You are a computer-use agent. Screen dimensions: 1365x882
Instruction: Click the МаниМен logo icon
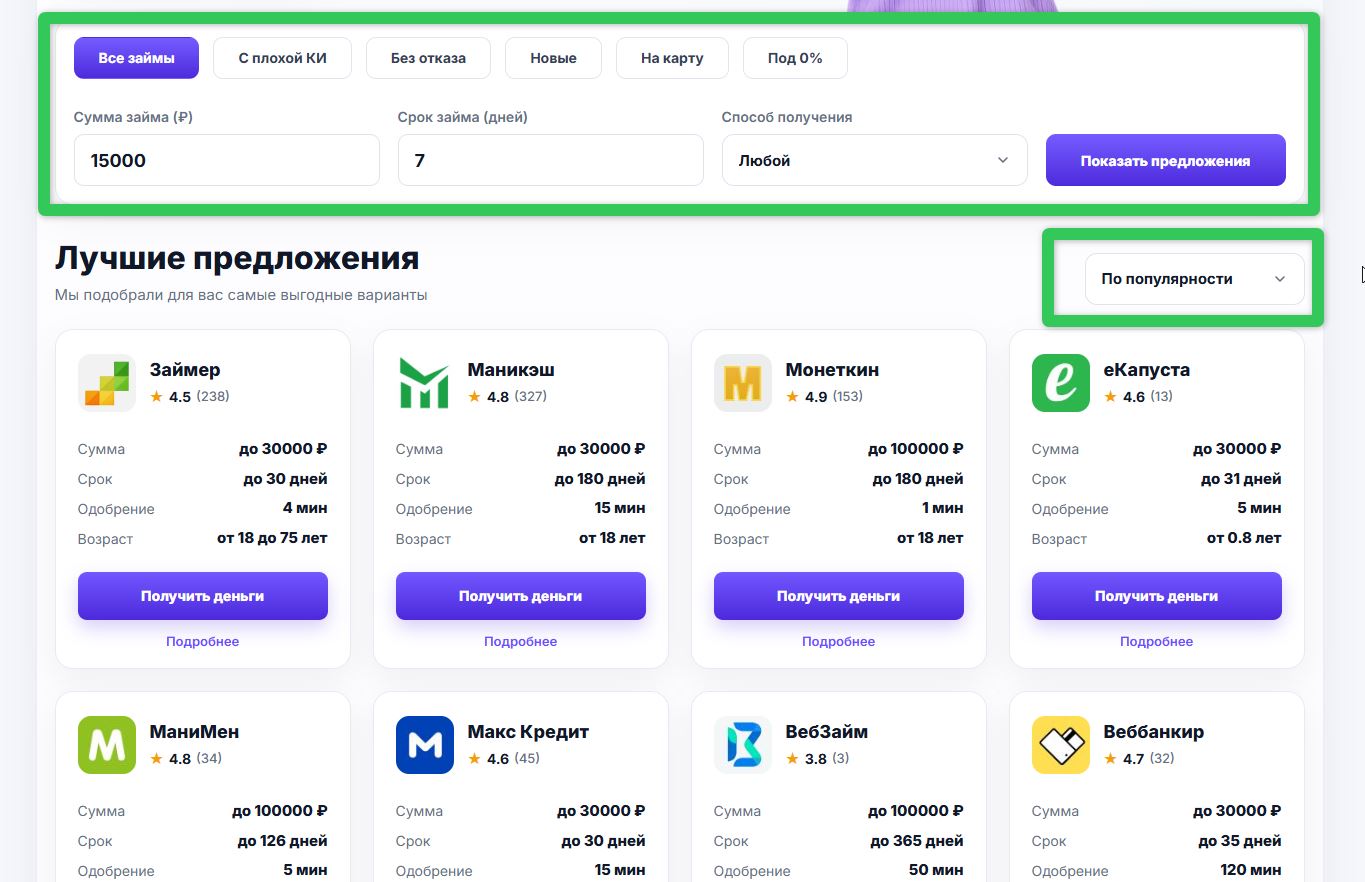[107, 745]
